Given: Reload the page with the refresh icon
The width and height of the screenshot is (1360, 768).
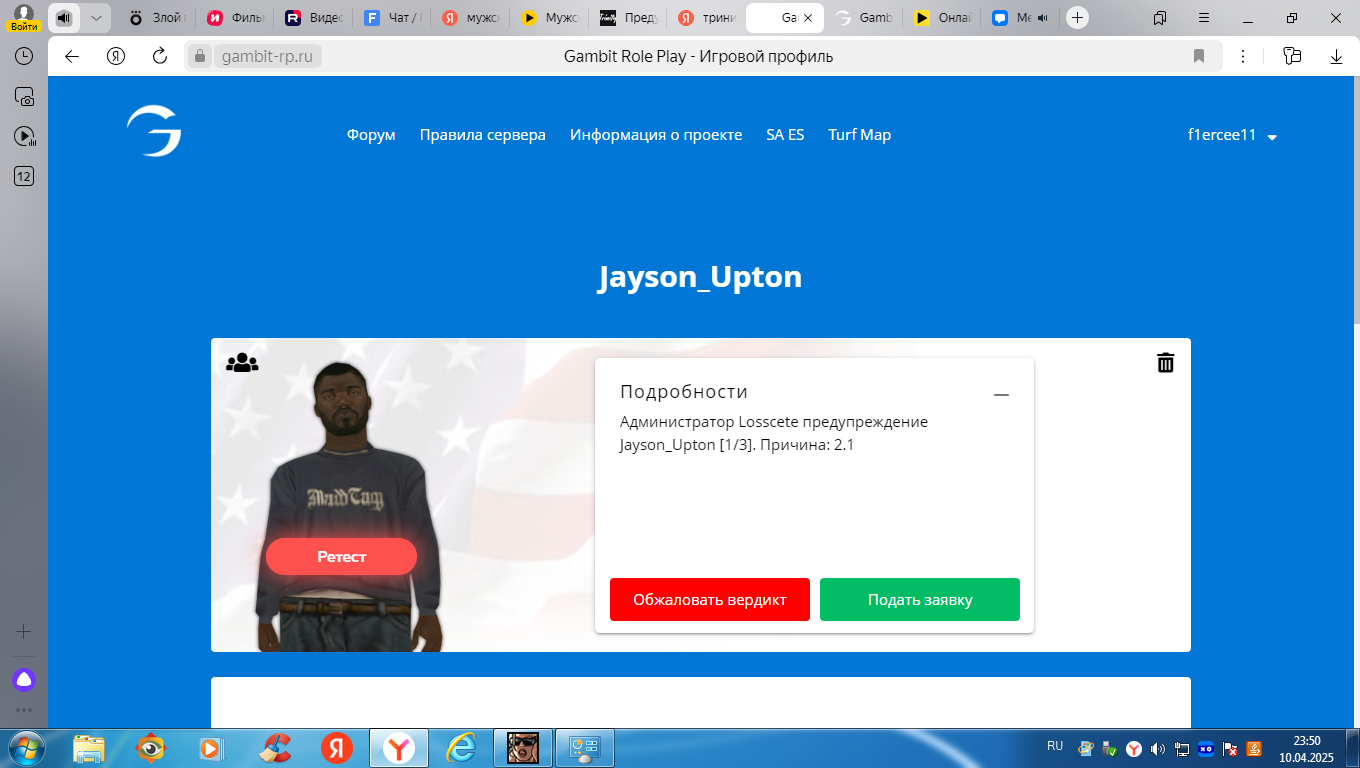Looking at the screenshot, I should point(160,56).
